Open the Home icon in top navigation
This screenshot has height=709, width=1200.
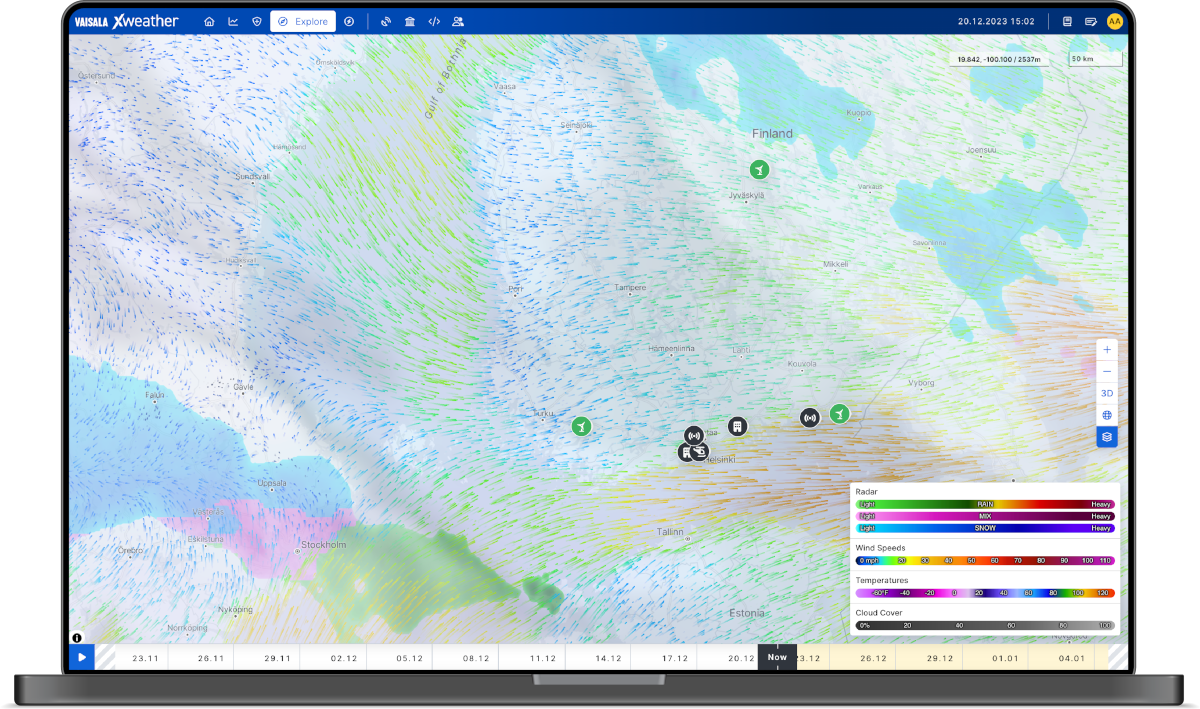tap(209, 21)
